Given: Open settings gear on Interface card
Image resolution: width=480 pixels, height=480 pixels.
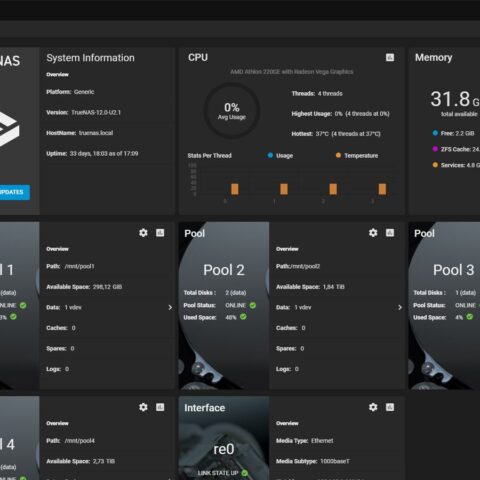Looking at the screenshot, I should coord(373,407).
